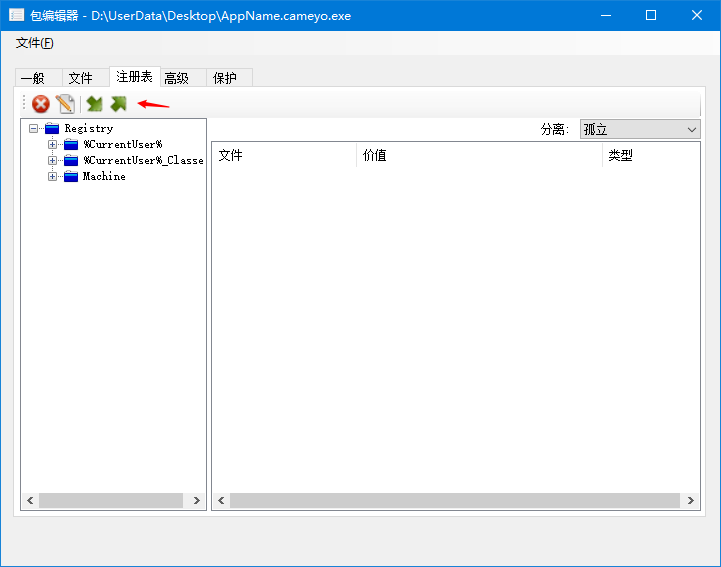Click the 文件 column header

(x=284, y=155)
